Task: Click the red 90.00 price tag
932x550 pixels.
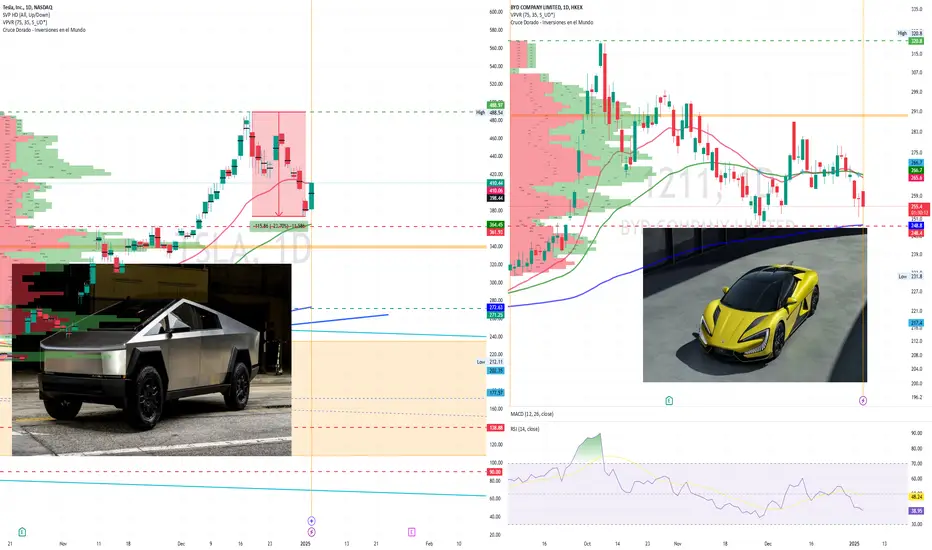Action: click(x=495, y=472)
